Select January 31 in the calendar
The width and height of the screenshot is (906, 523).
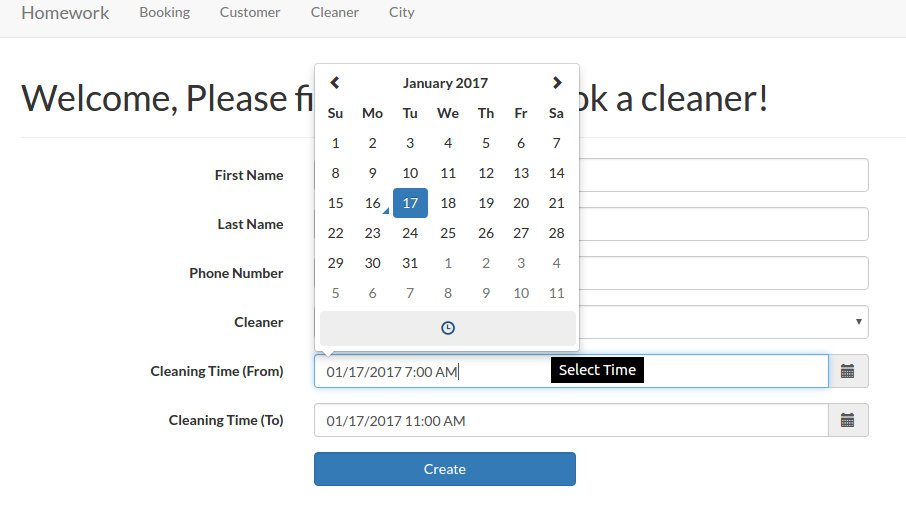[x=410, y=263]
